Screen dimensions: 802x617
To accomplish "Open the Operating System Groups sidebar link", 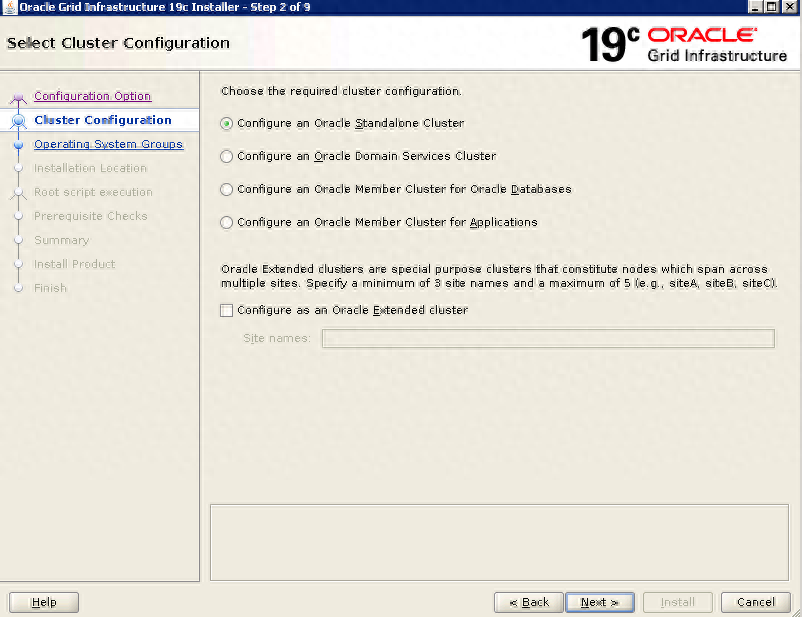I will pyautogui.click(x=108, y=144).
